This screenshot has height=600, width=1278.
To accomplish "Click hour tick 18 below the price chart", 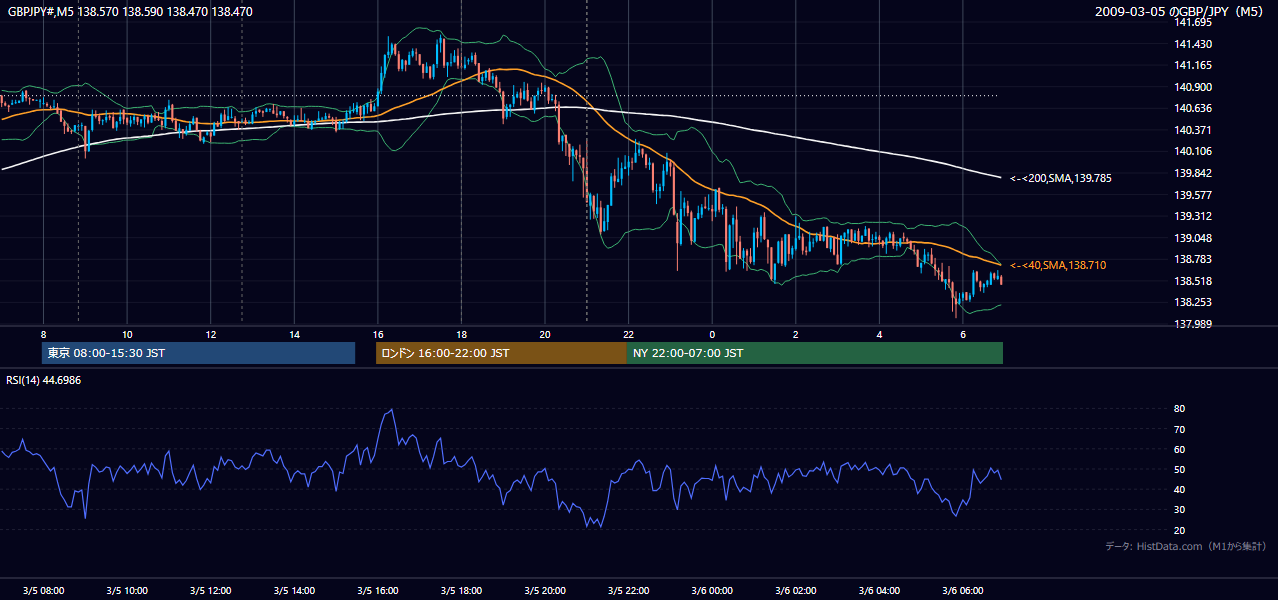I will point(461,334).
